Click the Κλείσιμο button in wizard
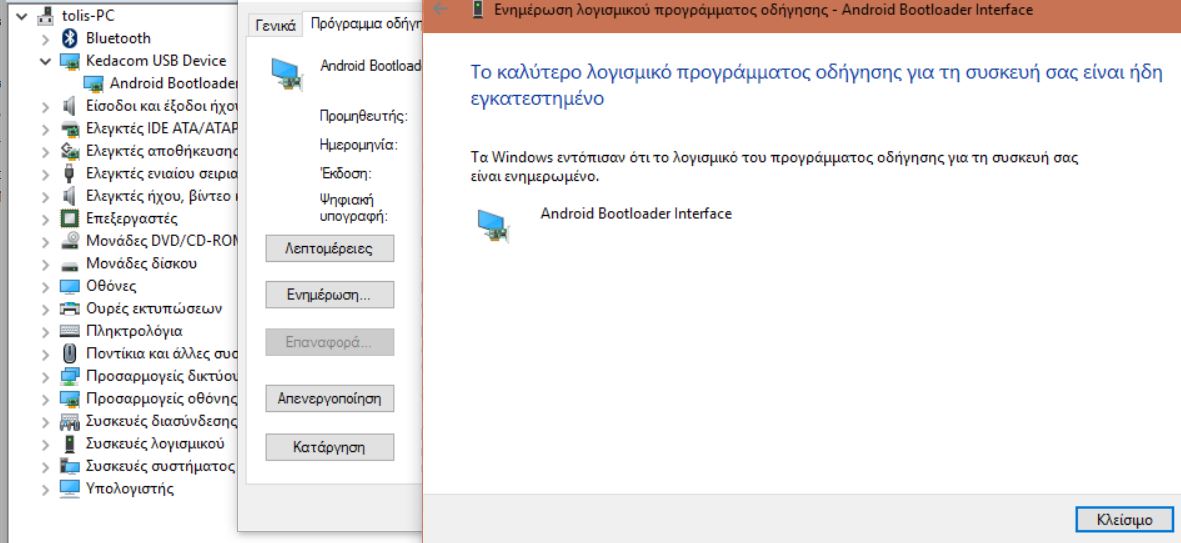The image size is (1181, 543). pyautogui.click(x=1124, y=520)
